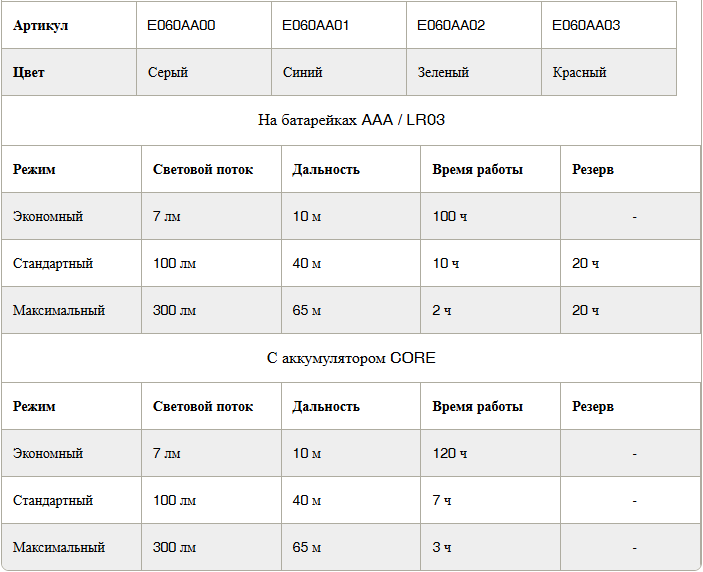Click the Зеленый color cell
The height and width of the screenshot is (572, 703).
coord(473,72)
